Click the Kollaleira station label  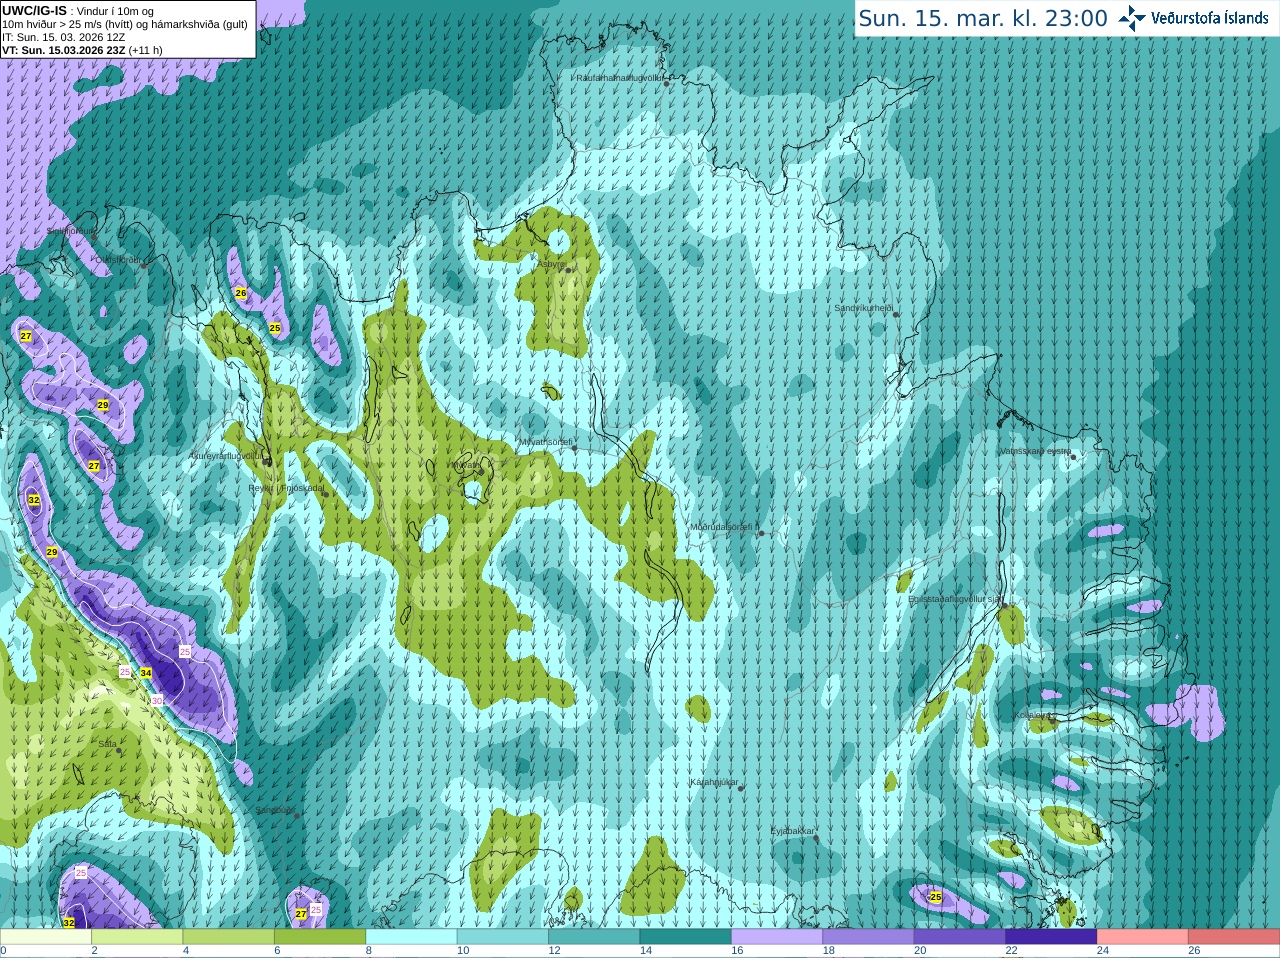click(1032, 715)
